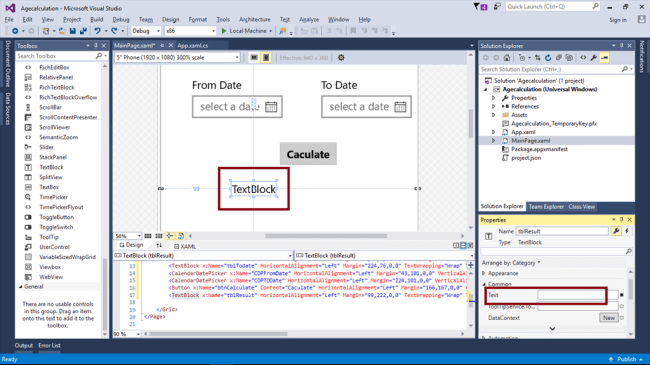Click the Redo arrow icon
This screenshot has width=650, height=365.
114,31
